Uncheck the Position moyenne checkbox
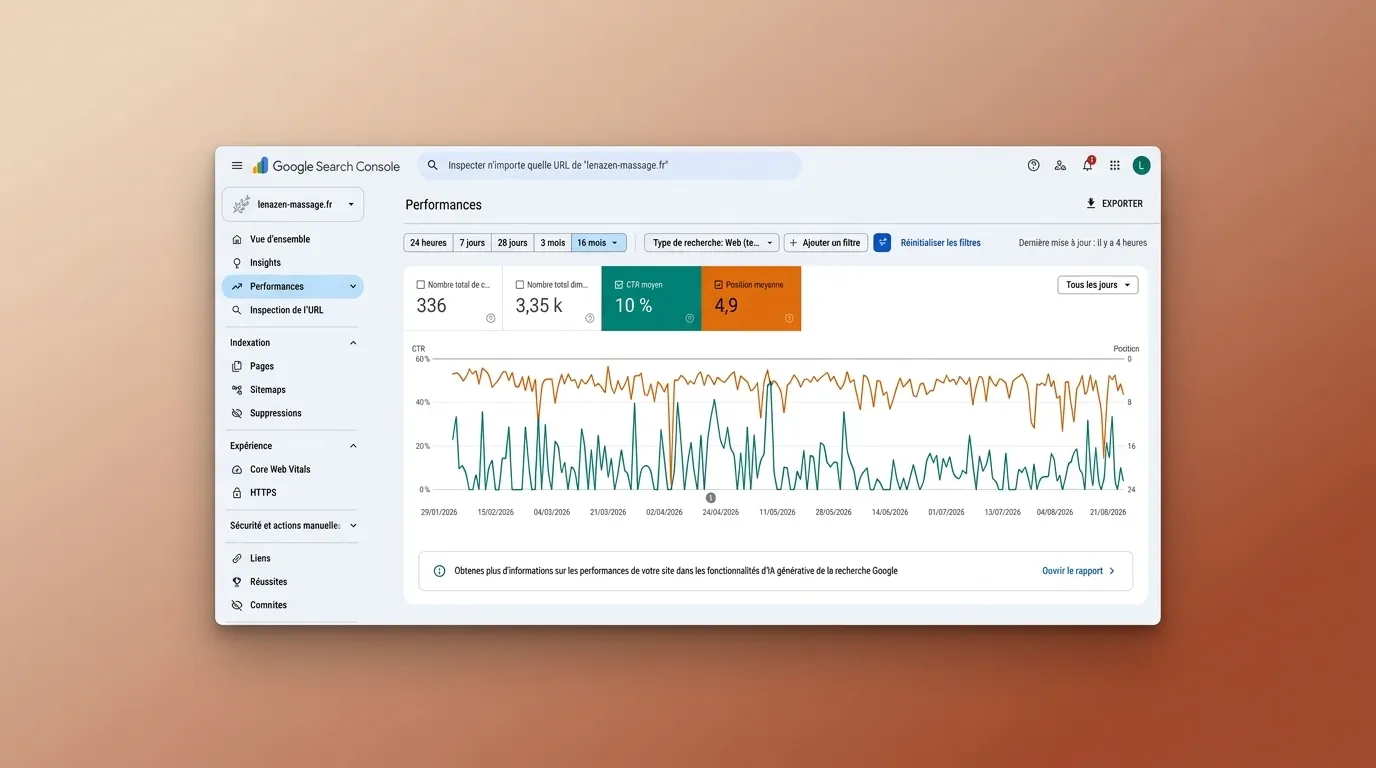This screenshot has width=1376, height=768. tap(718, 285)
